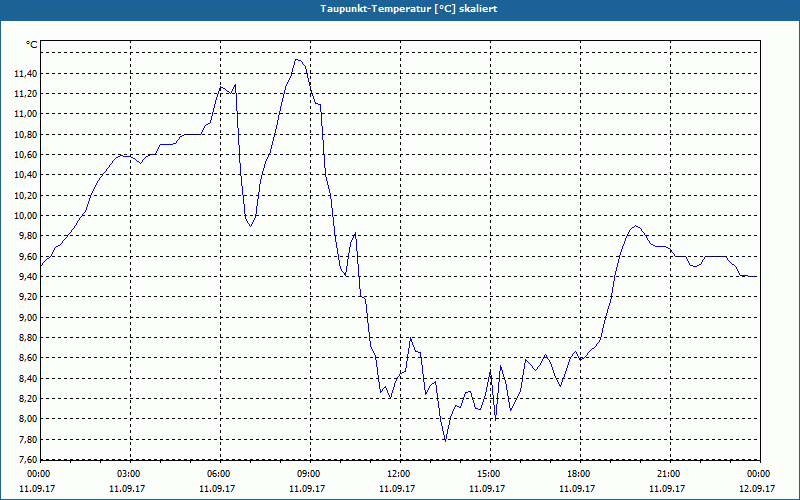Click the '7,80' y-axis value

[28, 440]
